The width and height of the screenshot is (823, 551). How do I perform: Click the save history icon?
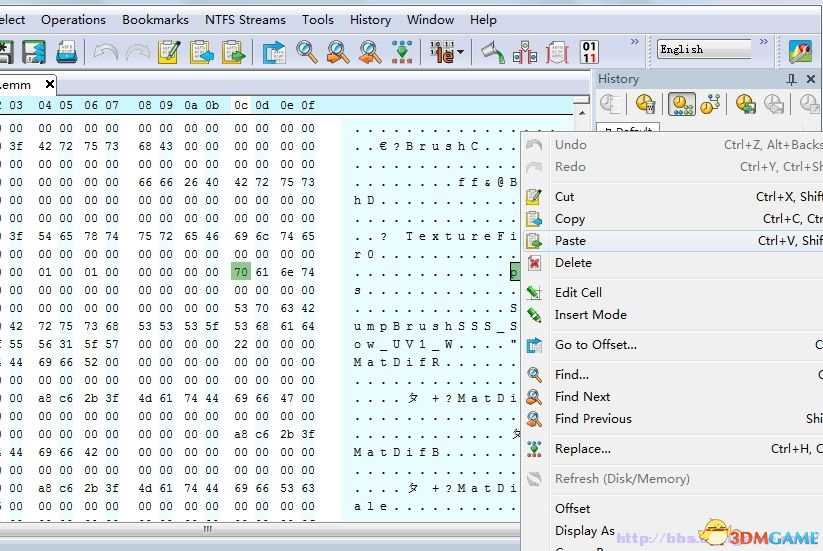pos(745,104)
